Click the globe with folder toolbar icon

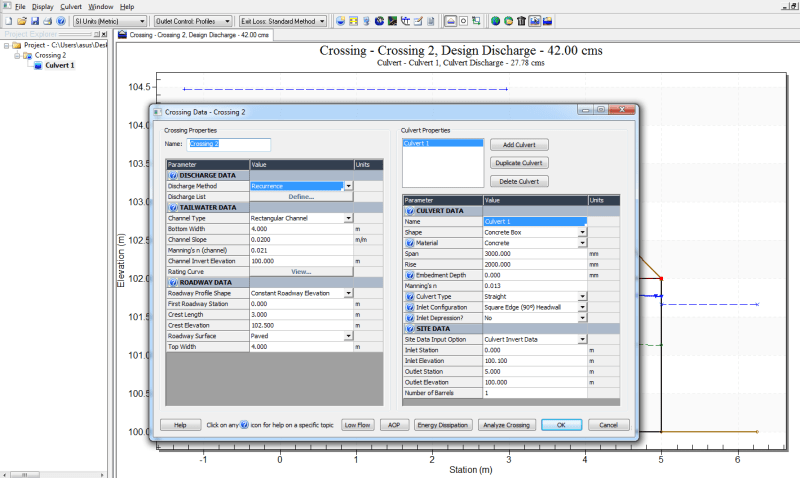pos(509,21)
